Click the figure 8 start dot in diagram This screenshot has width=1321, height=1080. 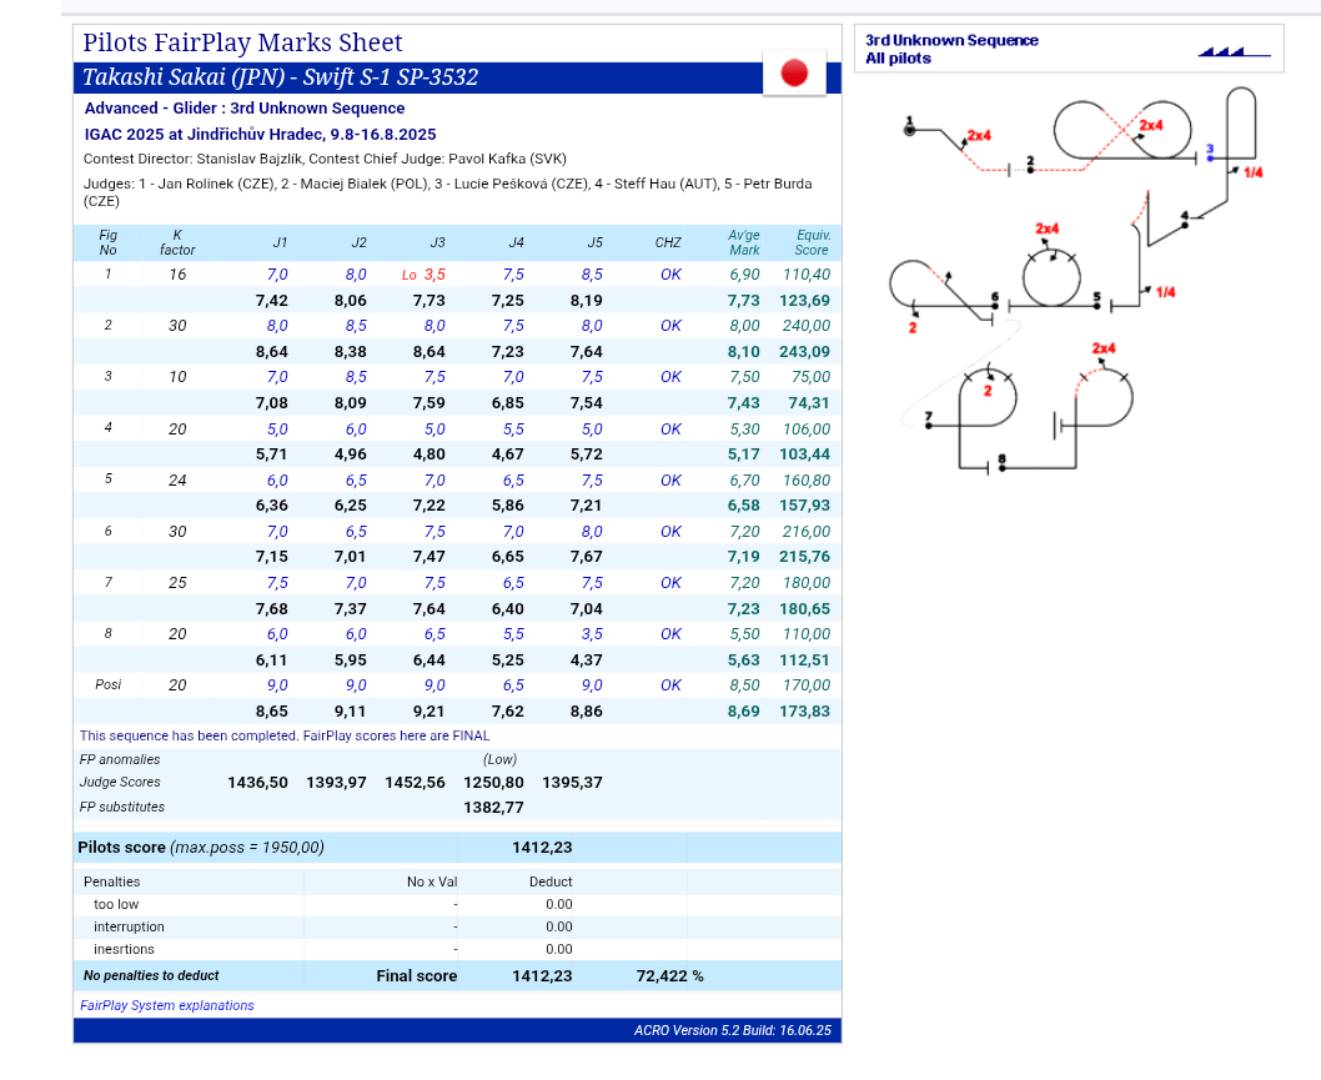(x=1002, y=466)
